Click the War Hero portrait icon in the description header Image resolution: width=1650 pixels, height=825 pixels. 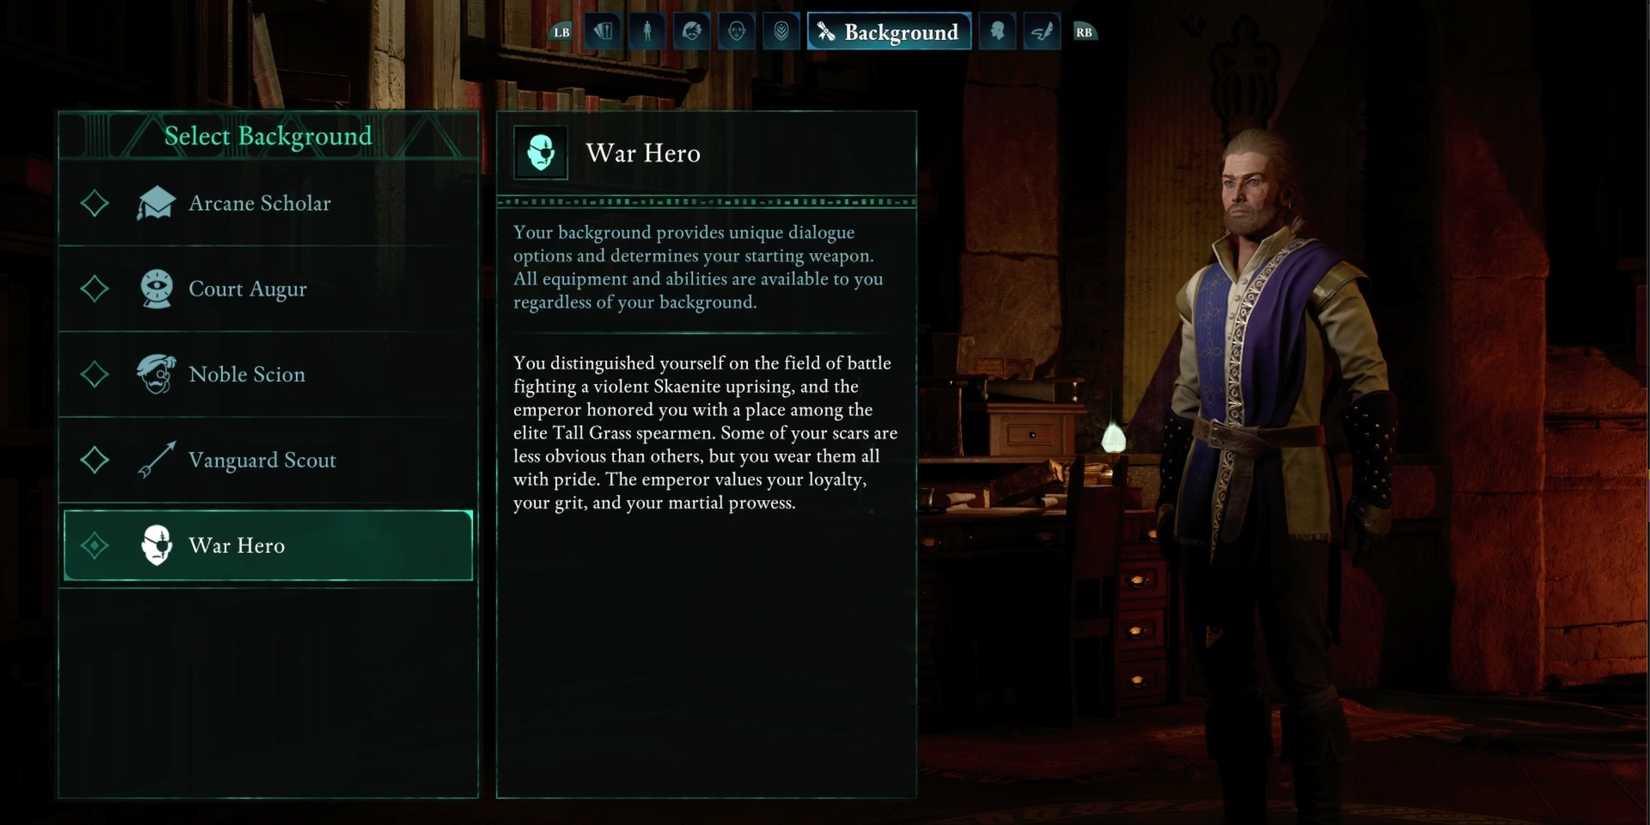pos(541,153)
